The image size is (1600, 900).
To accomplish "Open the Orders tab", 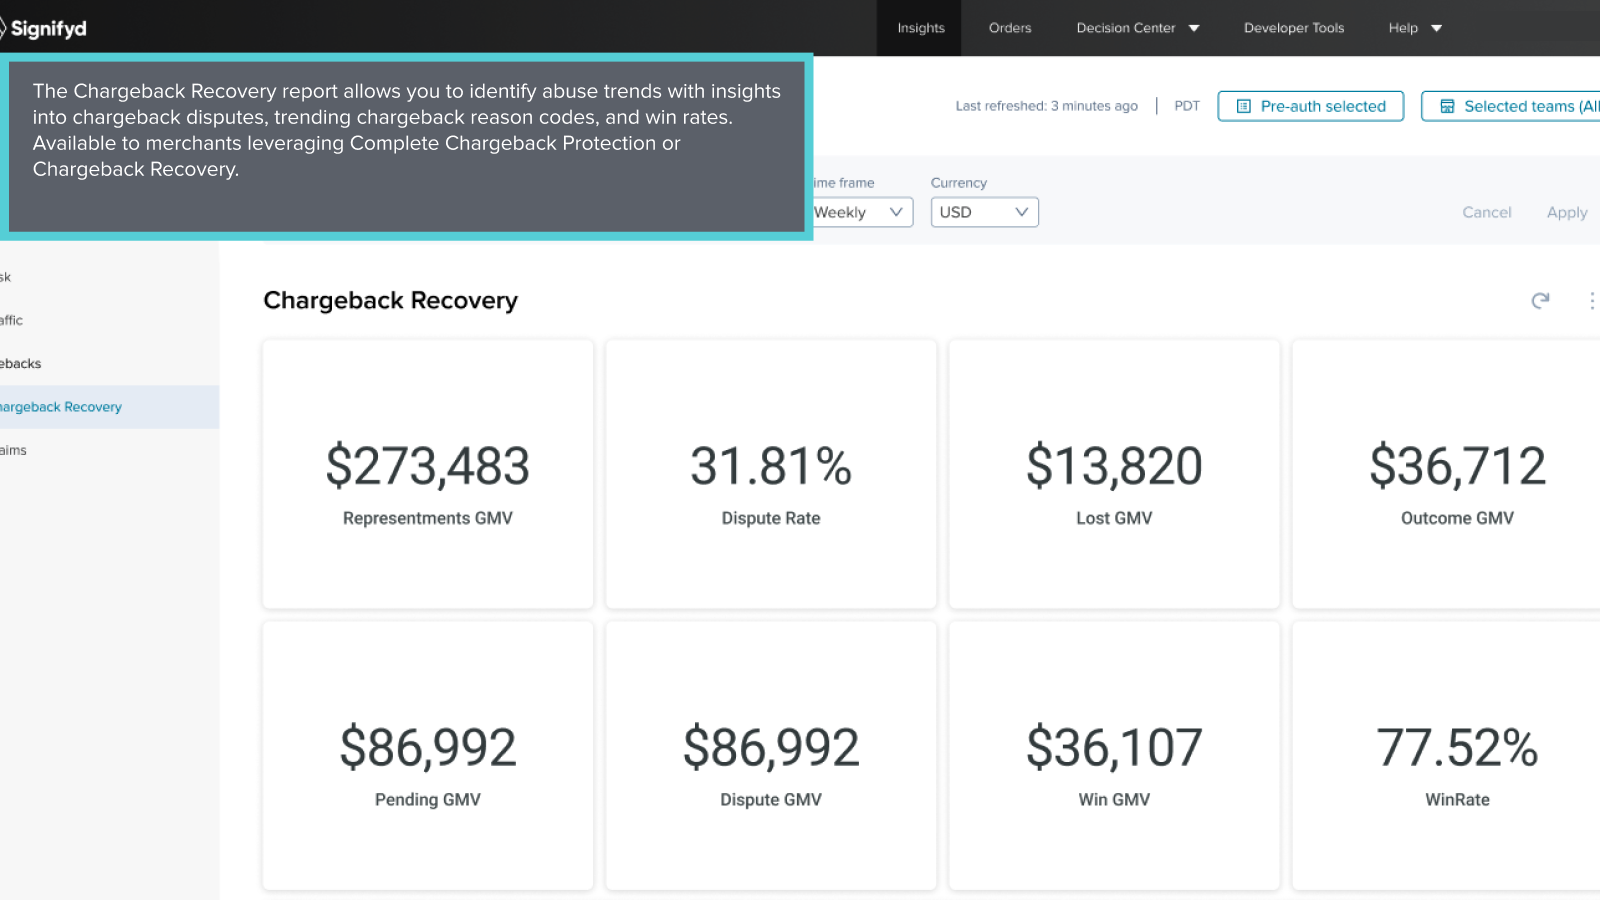I will tap(1010, 28).
